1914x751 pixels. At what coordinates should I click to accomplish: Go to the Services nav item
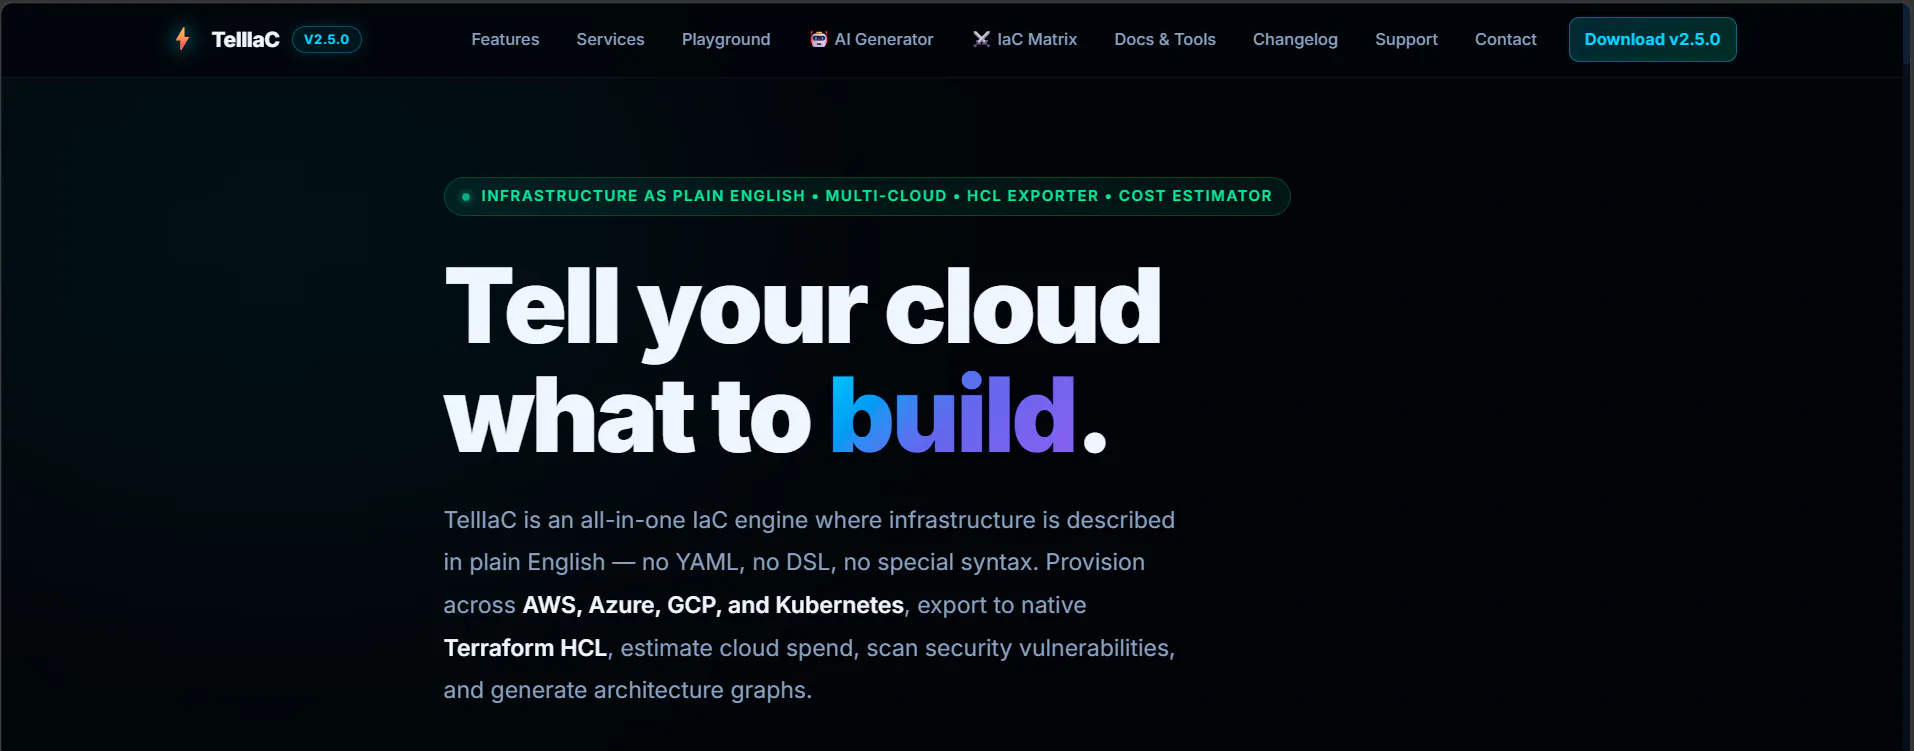[x=610, y=39]
